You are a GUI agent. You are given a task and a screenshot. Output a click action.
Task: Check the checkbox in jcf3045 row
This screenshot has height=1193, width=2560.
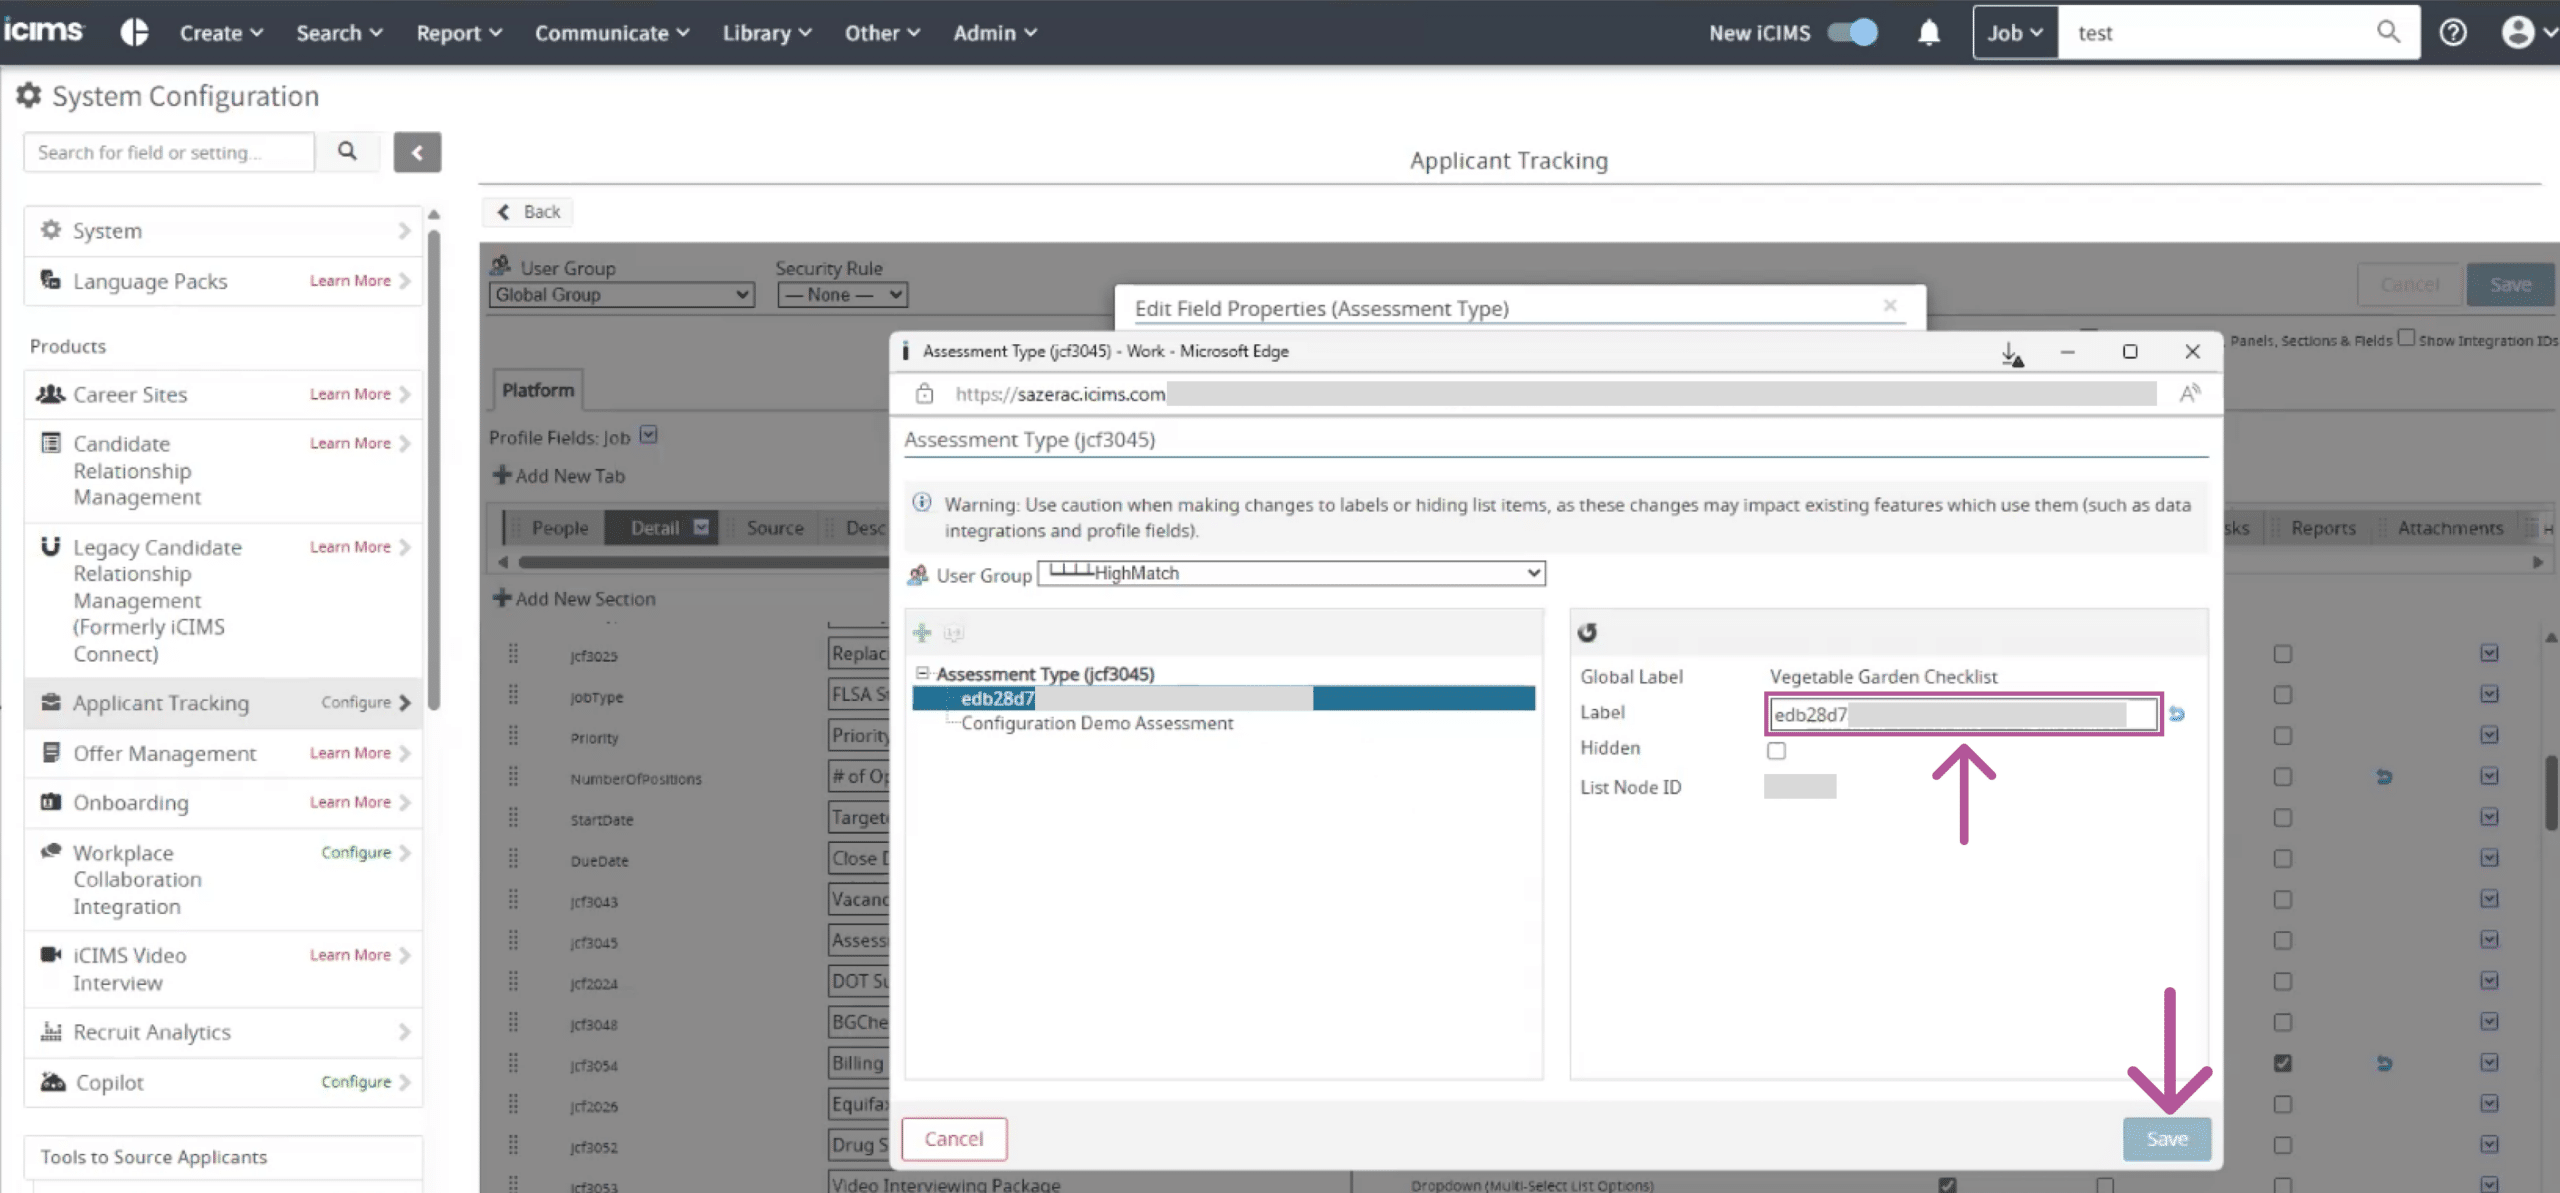(x=2282, y=941)
